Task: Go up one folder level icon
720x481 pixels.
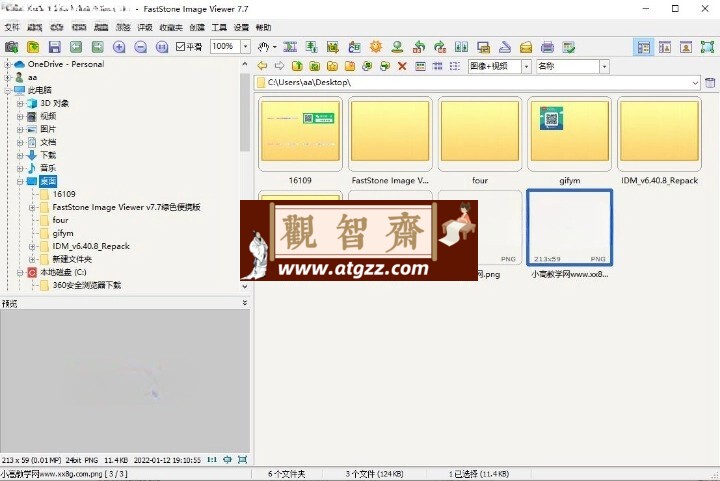Action: pos(297,66)
